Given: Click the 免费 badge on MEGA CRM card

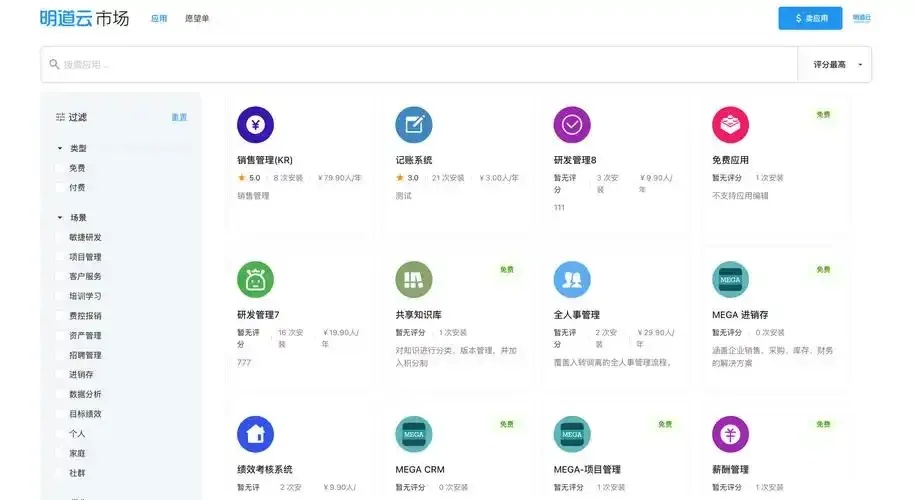Looking at the screenshot, I should click(507, 424).
